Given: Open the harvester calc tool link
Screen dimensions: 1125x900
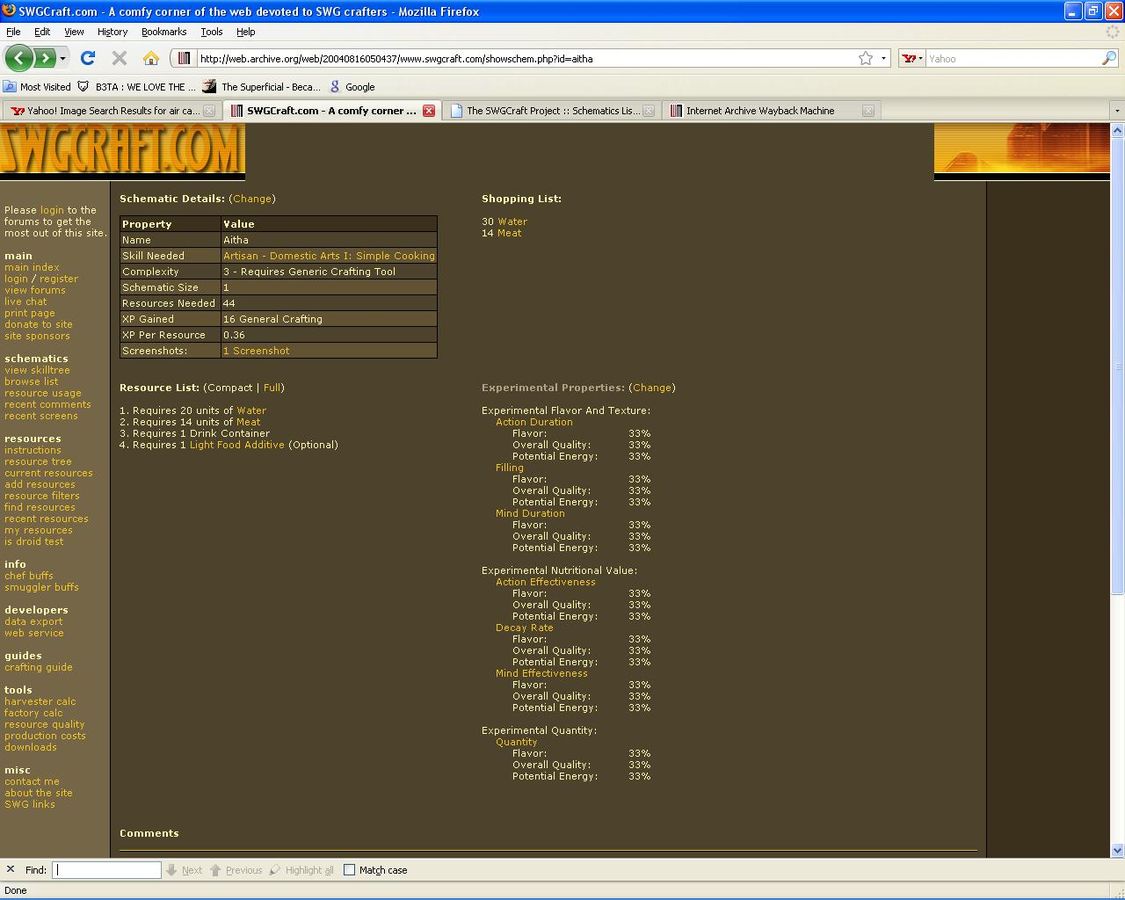Looking at the screenshot, I should (40, 702).
